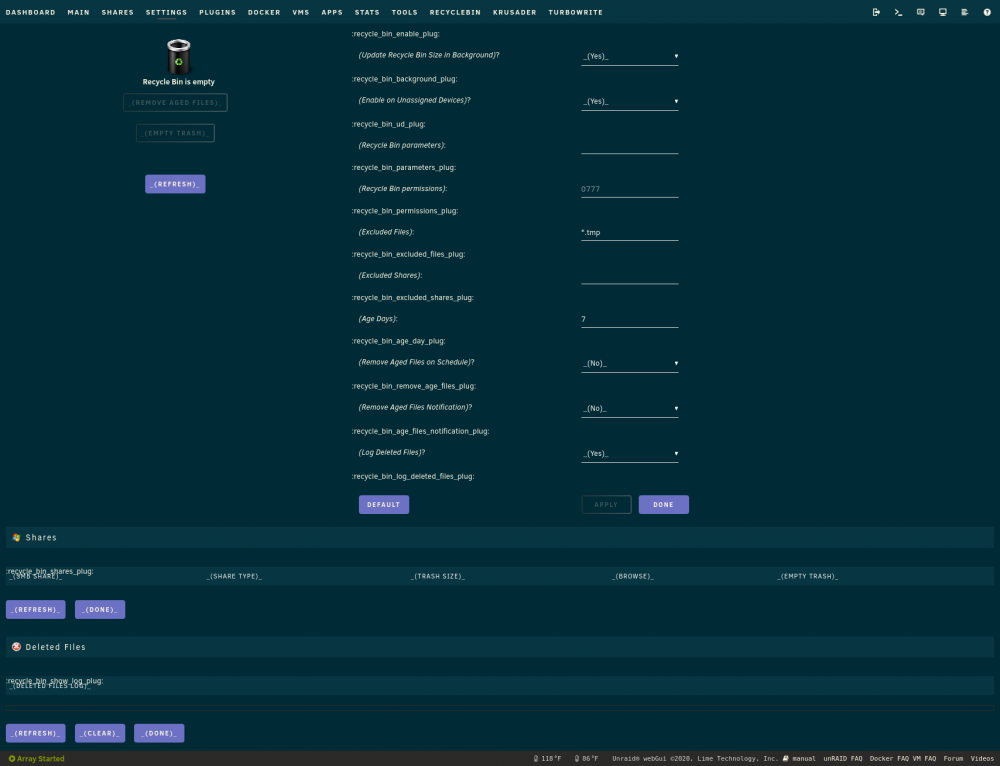1000x766 pixels.
Task: Click the Recycle Bin trash can image
Action: pos(179,56)
